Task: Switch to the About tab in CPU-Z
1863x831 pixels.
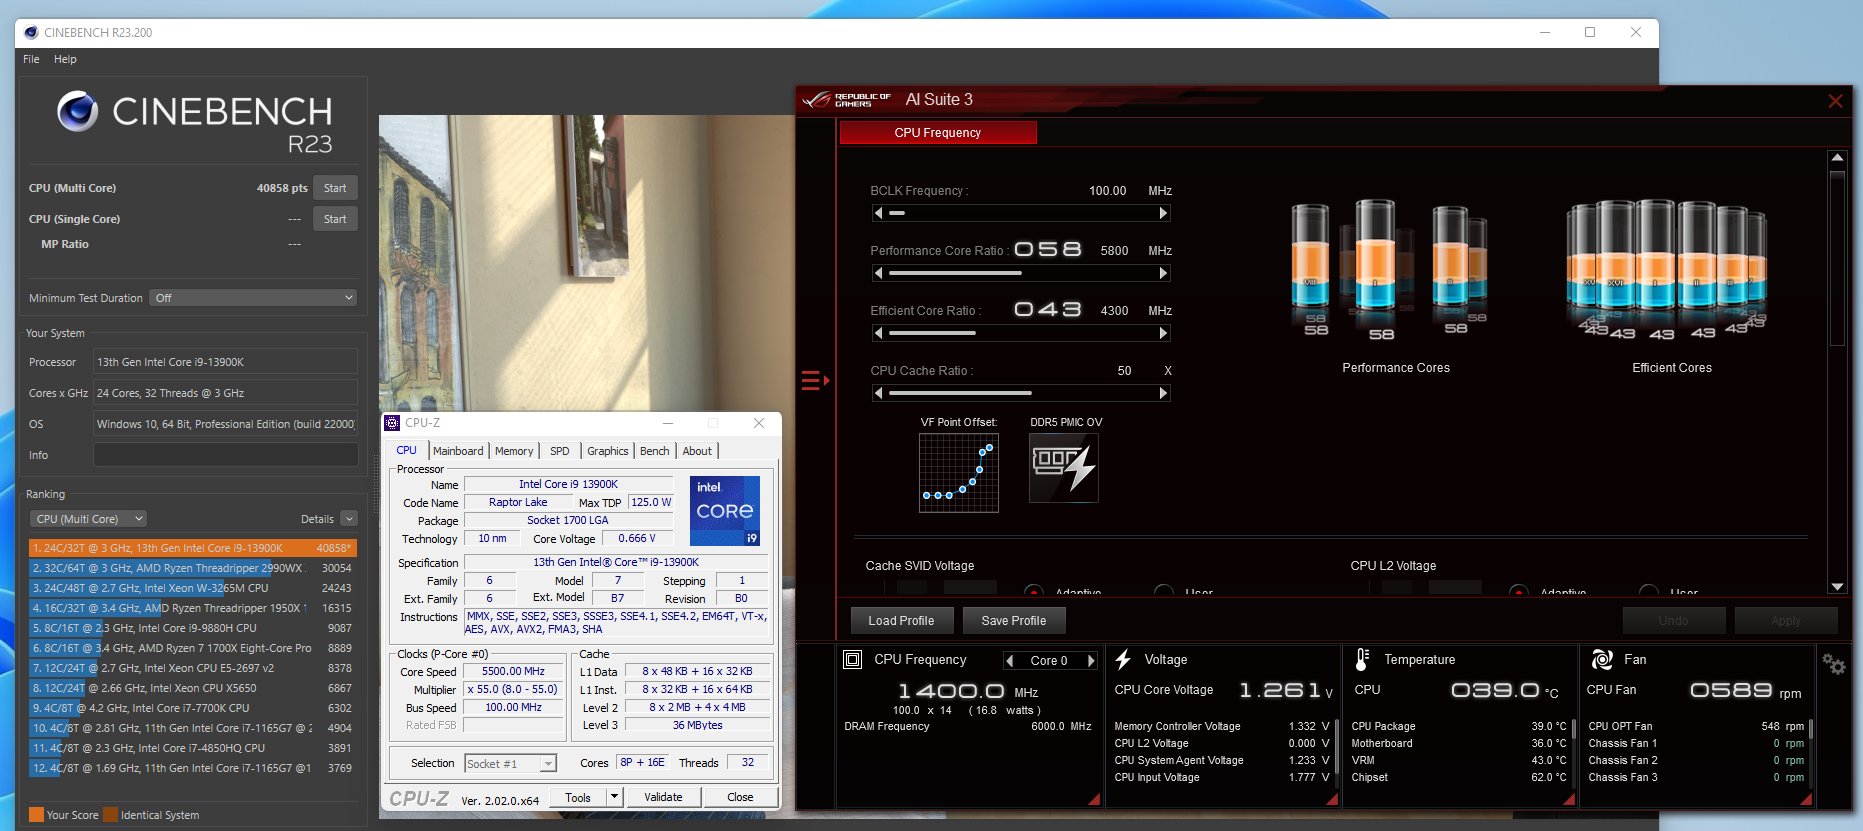Action: pos(698,451)
